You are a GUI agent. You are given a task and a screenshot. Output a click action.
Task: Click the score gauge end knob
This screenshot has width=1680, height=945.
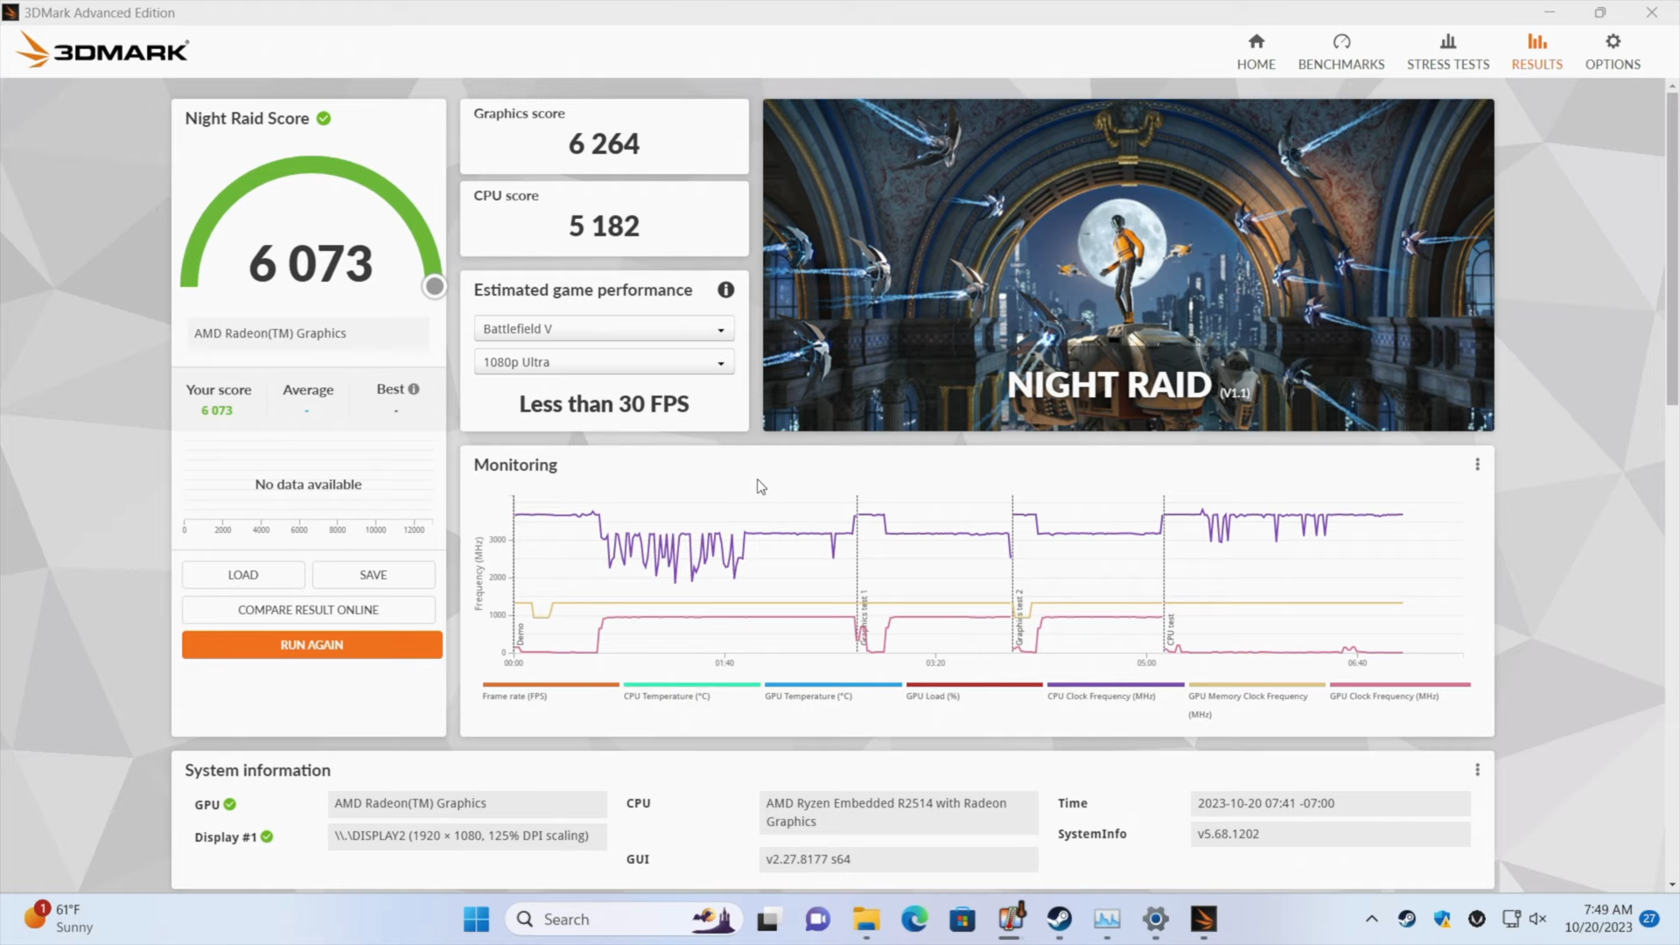click(x=434, y=287)
